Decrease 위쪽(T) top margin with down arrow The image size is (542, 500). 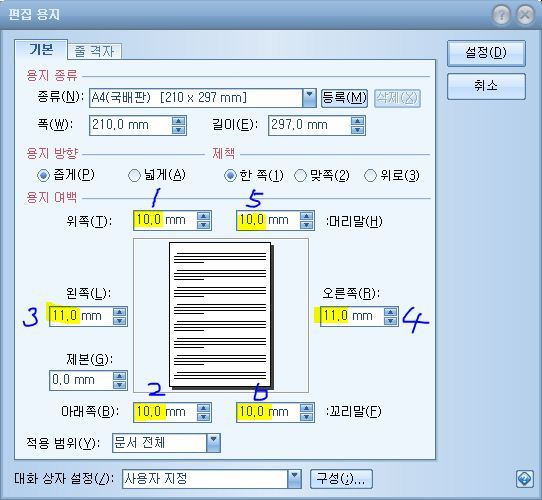[204, 225]
